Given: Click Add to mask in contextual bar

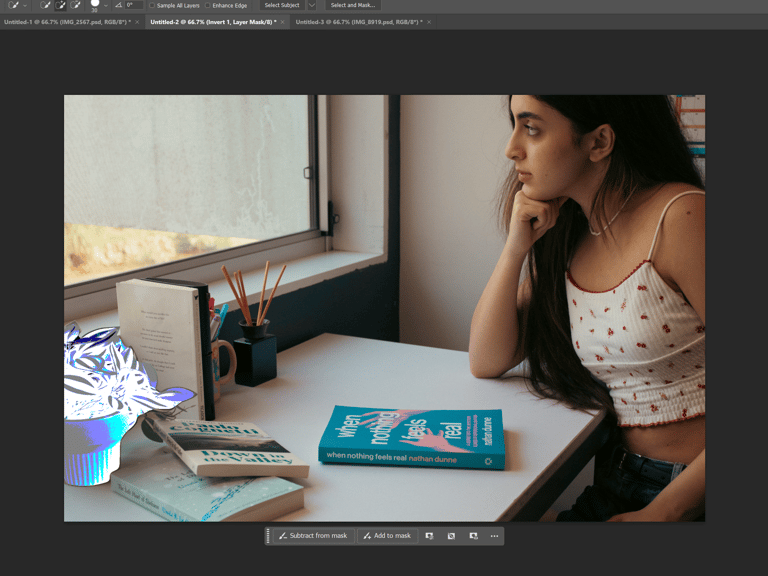Looking at the screenshot, I should point(387,536).
